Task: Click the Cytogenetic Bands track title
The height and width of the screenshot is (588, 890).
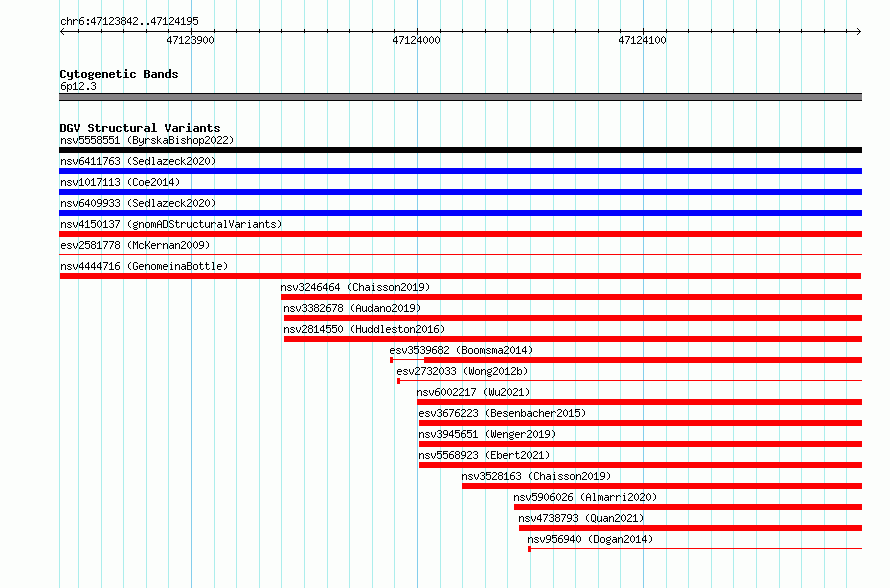Action: tap(119, 74)
